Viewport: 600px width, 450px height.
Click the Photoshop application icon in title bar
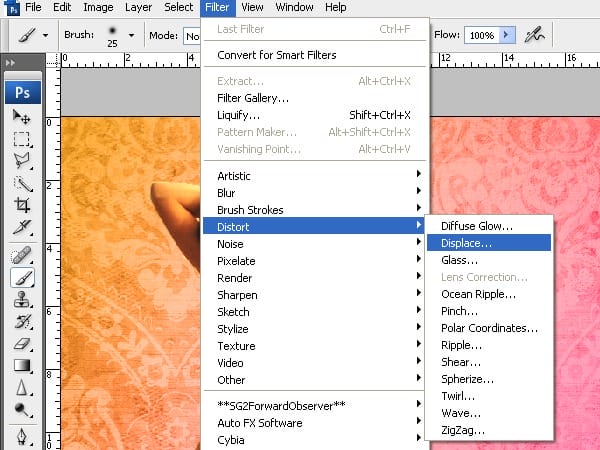click(13, 7)
